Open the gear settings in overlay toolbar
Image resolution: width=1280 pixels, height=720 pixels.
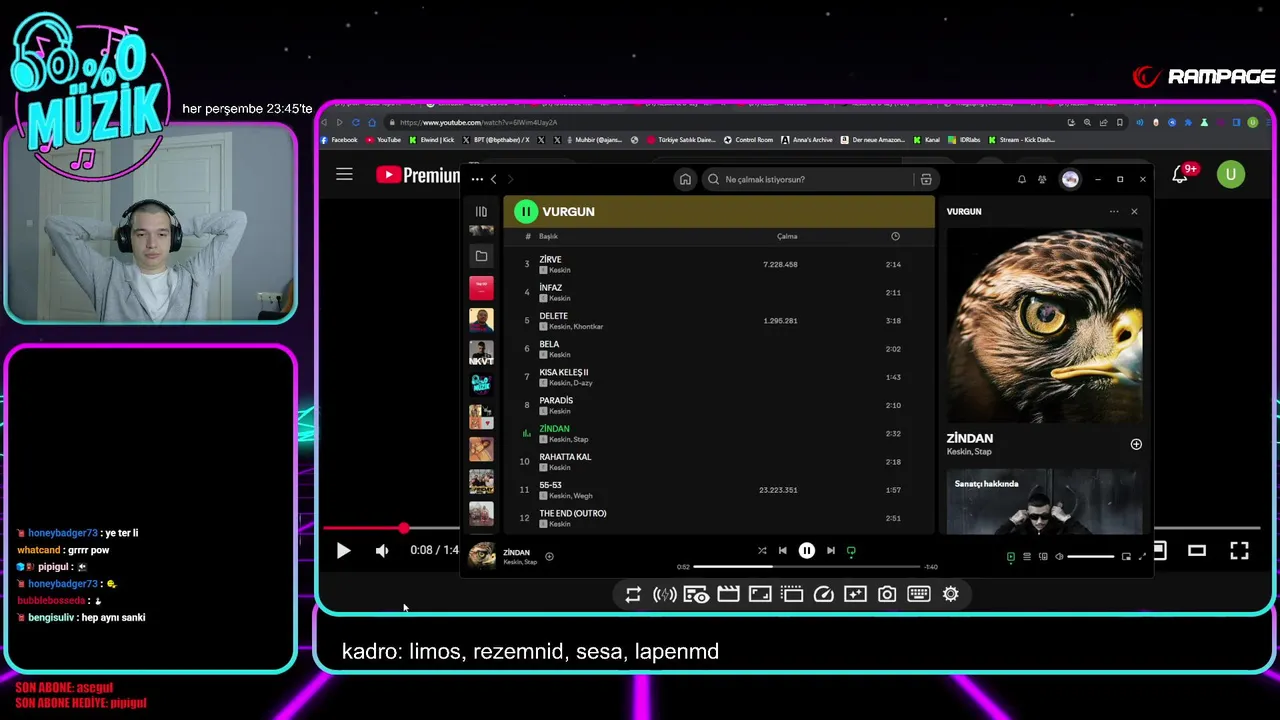pos(951,594)
